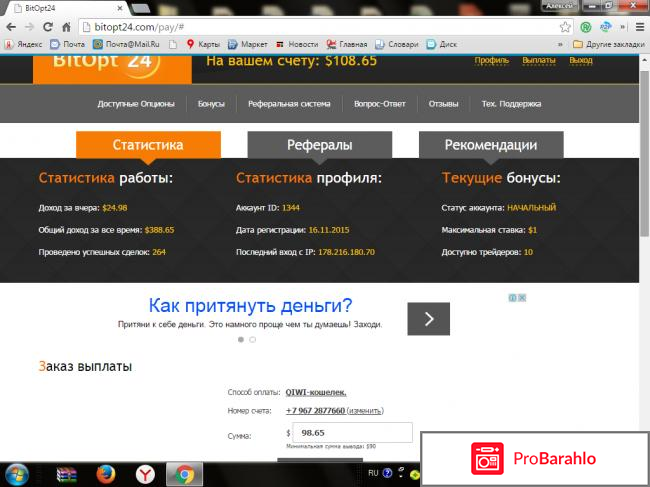Viewport: 650px width, 487px height.
Task: Click total income value $388.65
Action: [160, 230]
